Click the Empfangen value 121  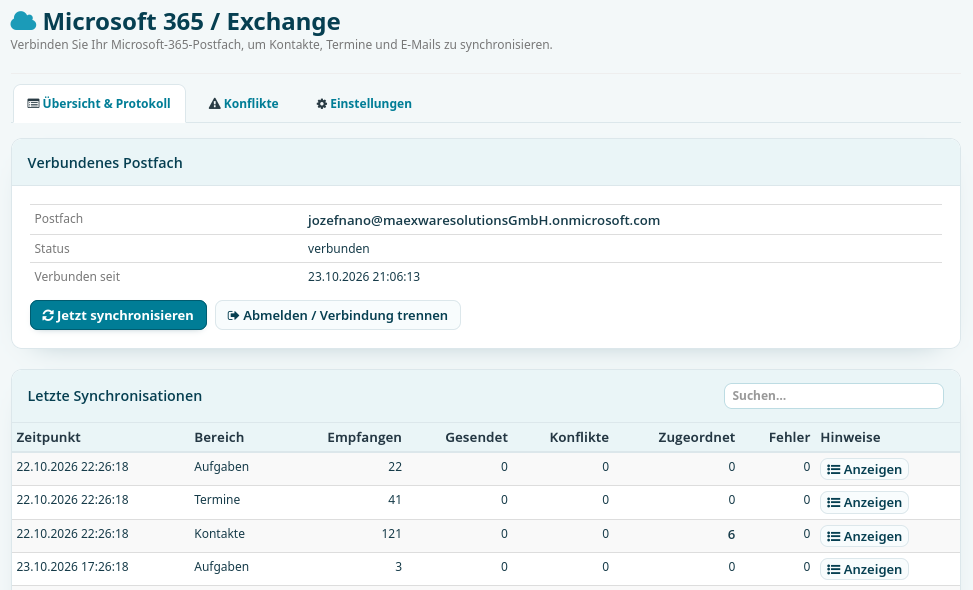point(392,534)
